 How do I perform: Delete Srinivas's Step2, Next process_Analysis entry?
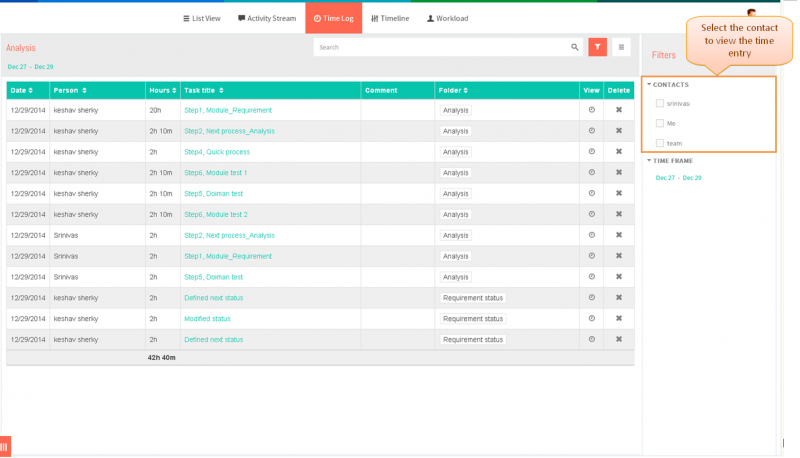(619, 235)
